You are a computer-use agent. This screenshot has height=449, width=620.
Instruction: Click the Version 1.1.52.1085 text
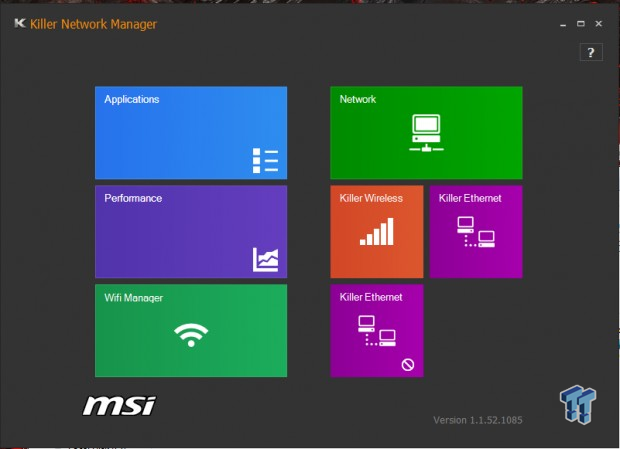coord(478,420)
